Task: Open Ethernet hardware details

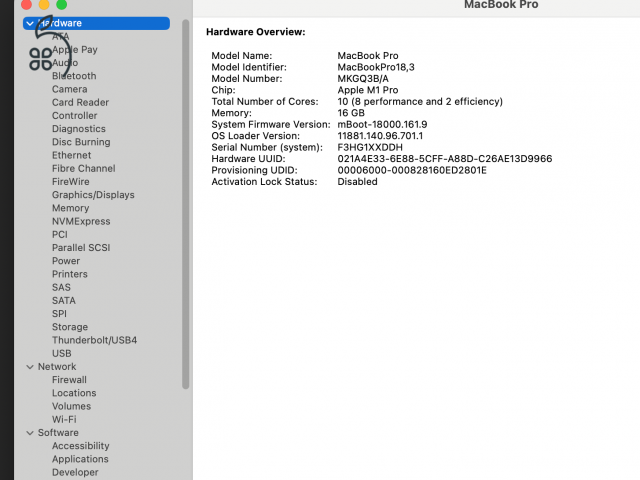Action: [71, 155]
